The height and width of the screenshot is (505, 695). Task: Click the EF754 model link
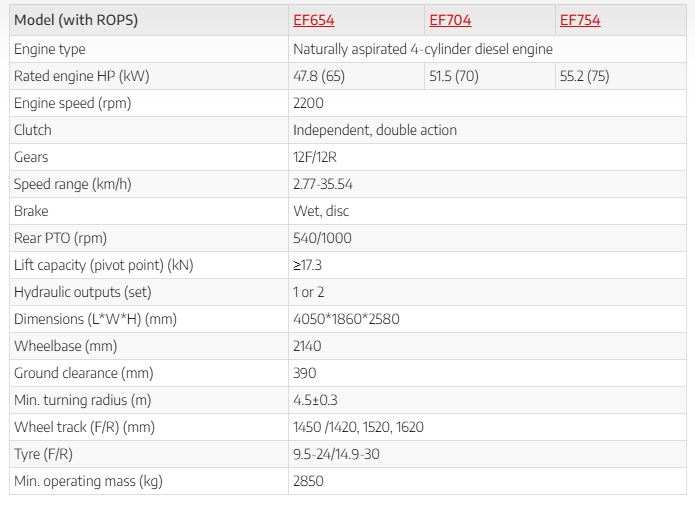[x=580, y=20]
